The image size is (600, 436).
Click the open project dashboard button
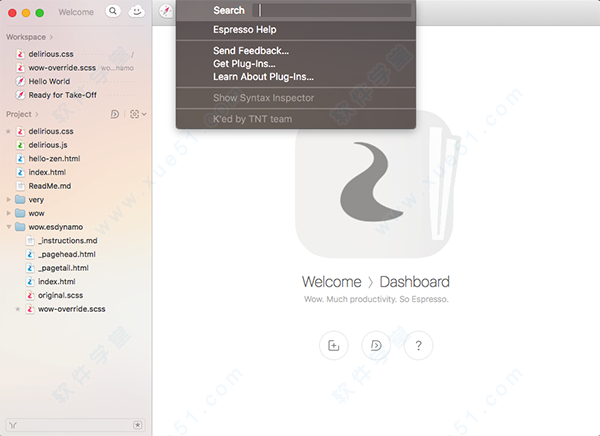pyautogui.click(x=376, y=346)
